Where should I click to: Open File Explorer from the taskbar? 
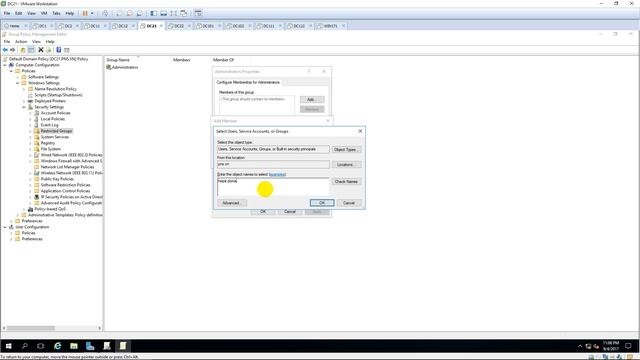click(x=74, y=346)
